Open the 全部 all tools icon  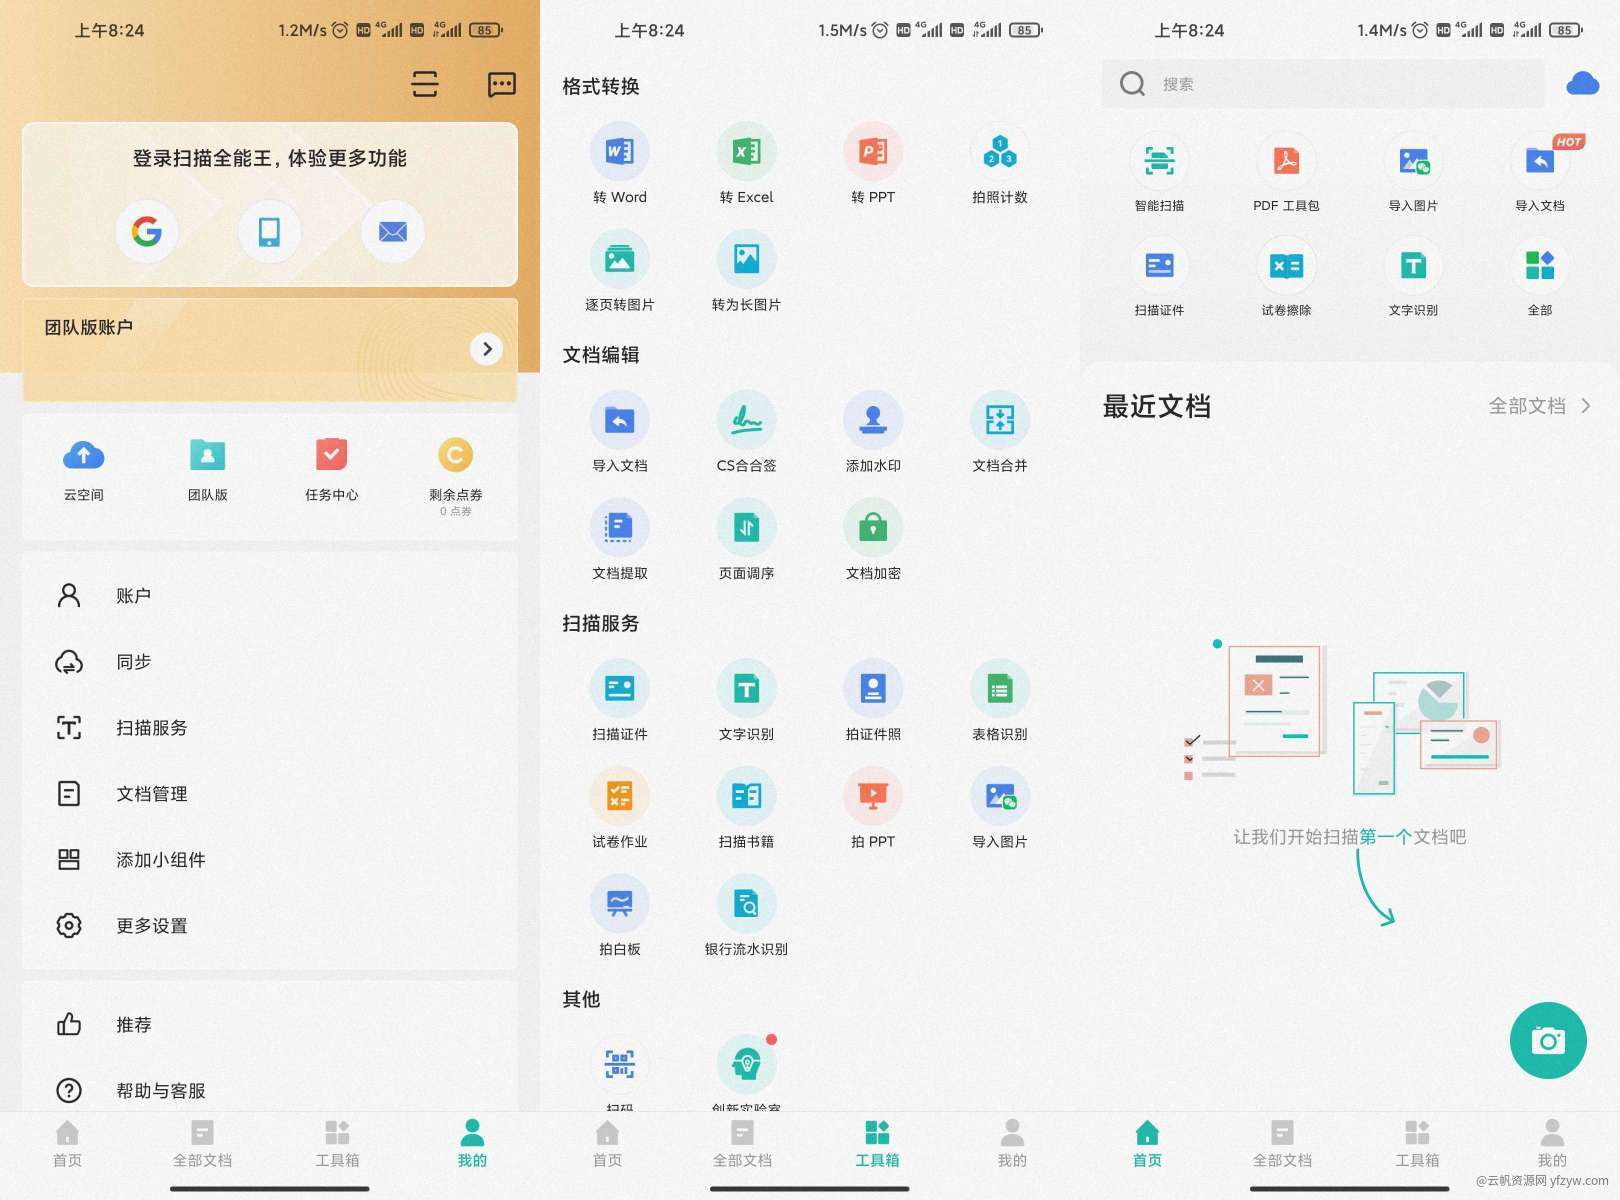coord(1540,278)
